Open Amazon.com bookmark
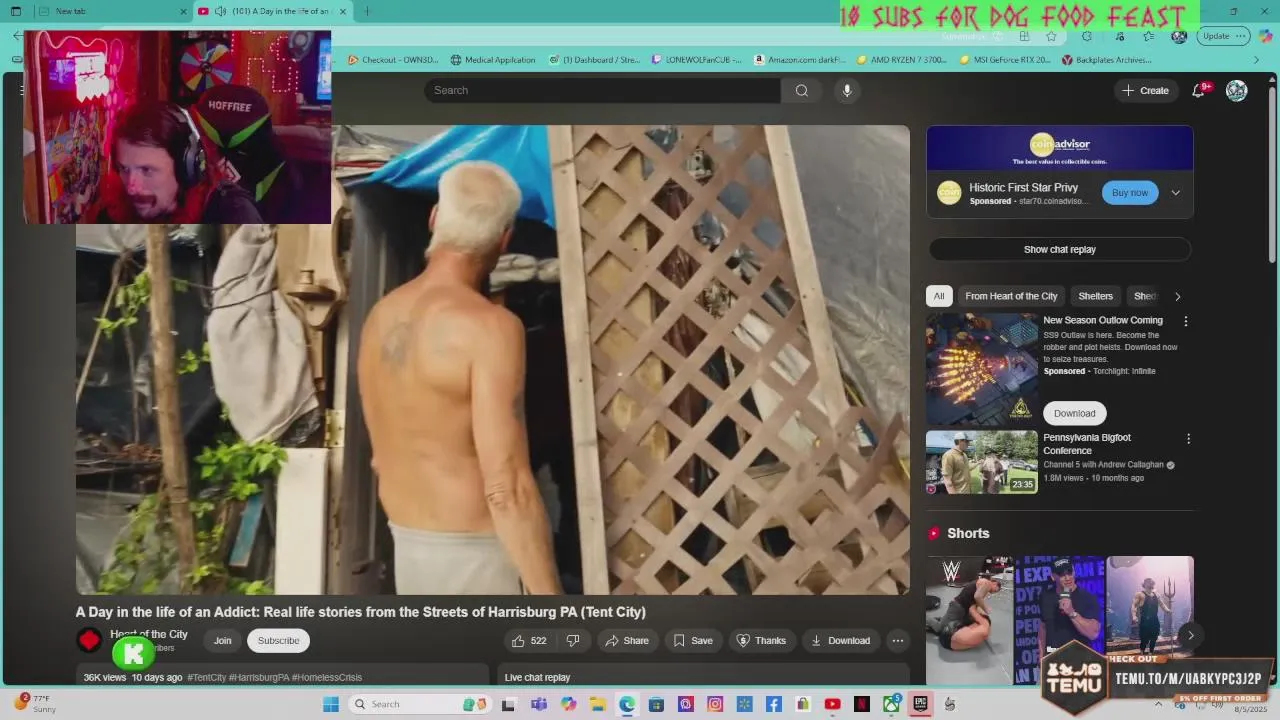Screen dimensions: 1280x720 point(800,60)
